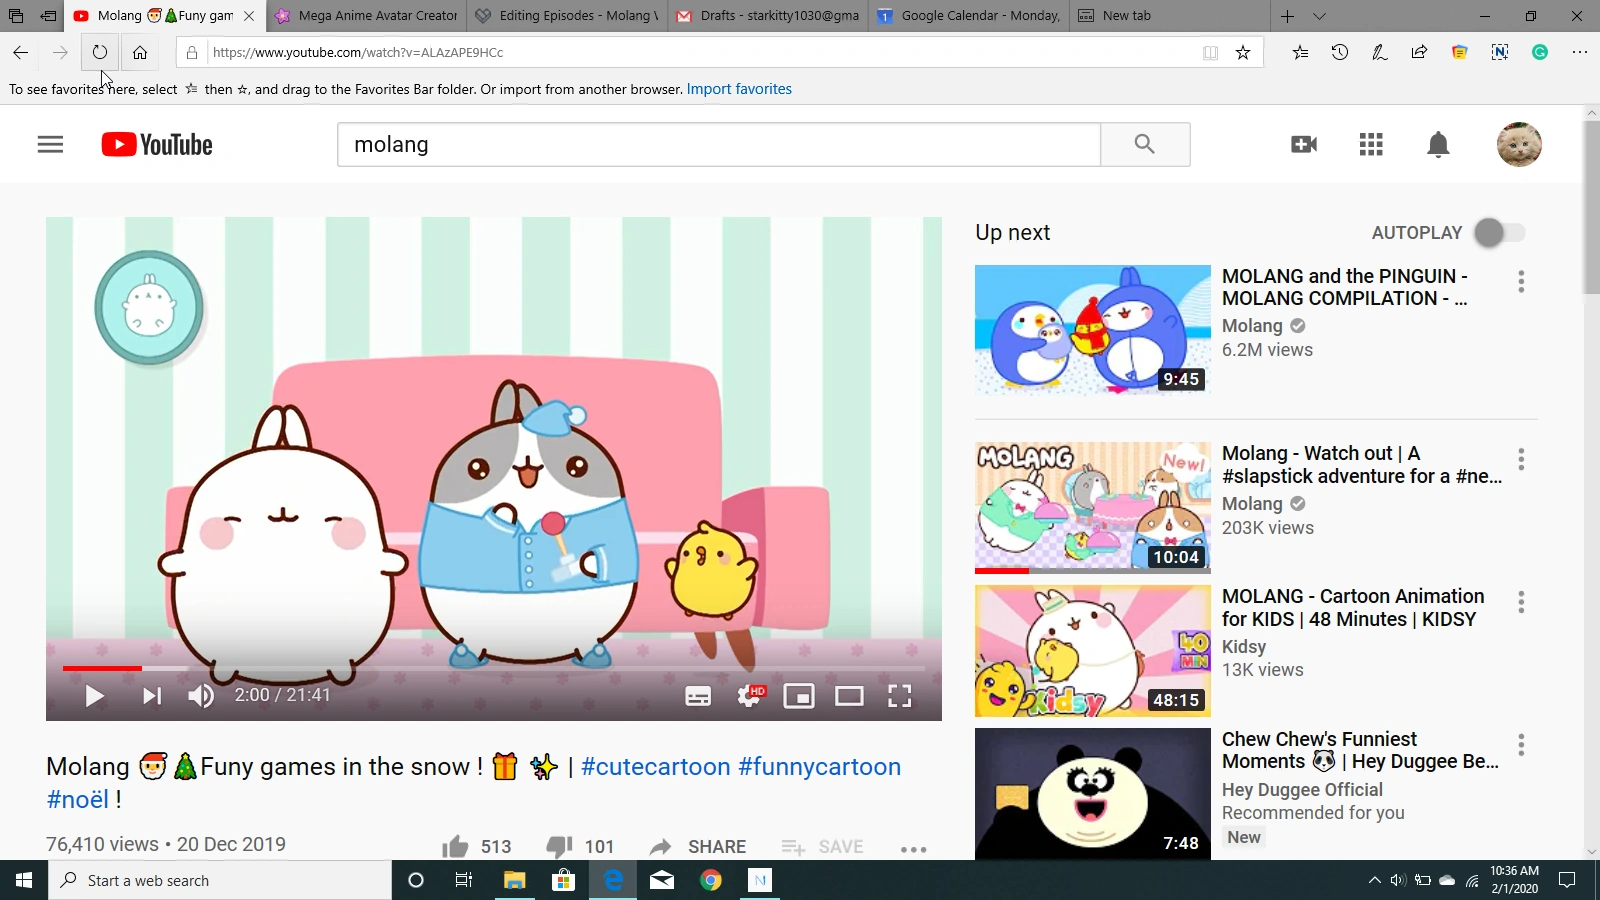The width and height of the screenshot is (1600, 900).
Task: Open options menu on MOLANG PINGUIN video
Action: (1521, 282)
